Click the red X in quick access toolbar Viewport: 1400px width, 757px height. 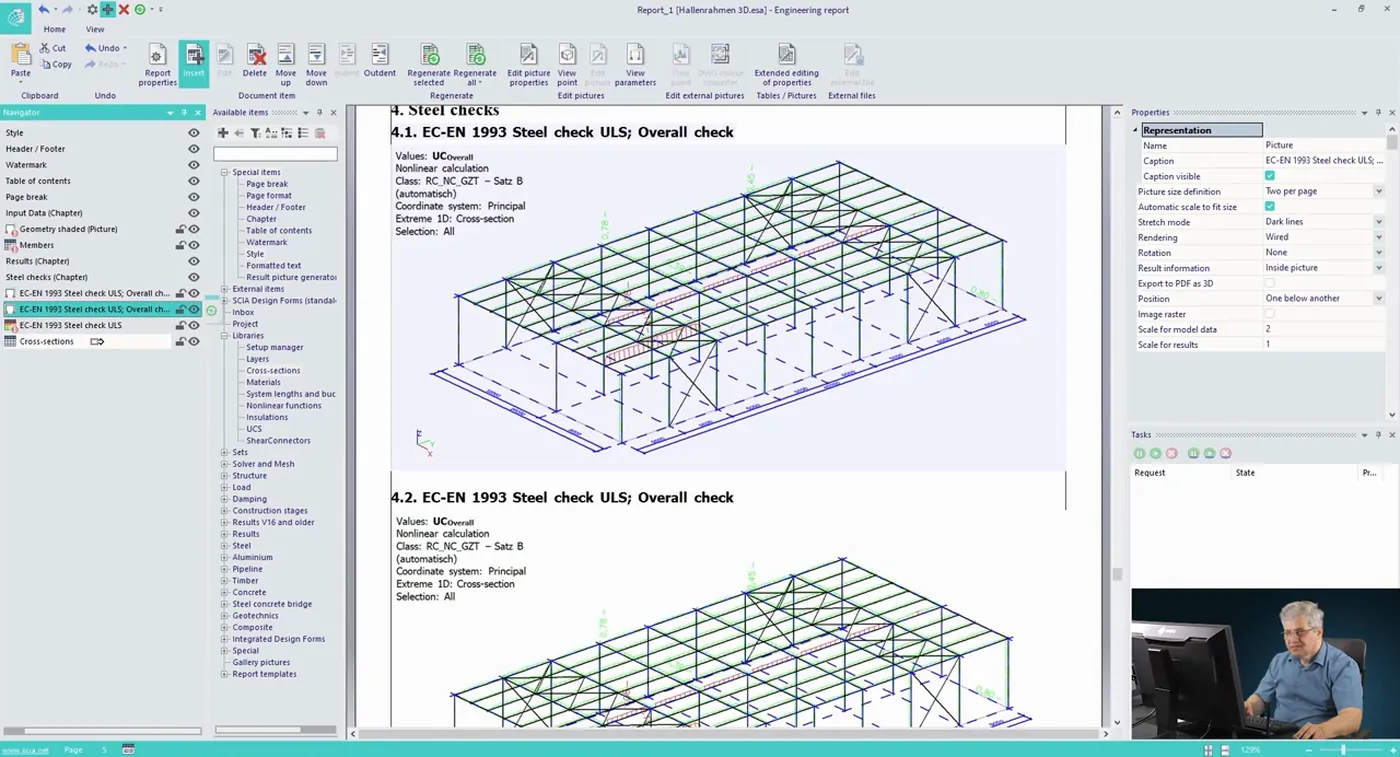tap(124, 9)
